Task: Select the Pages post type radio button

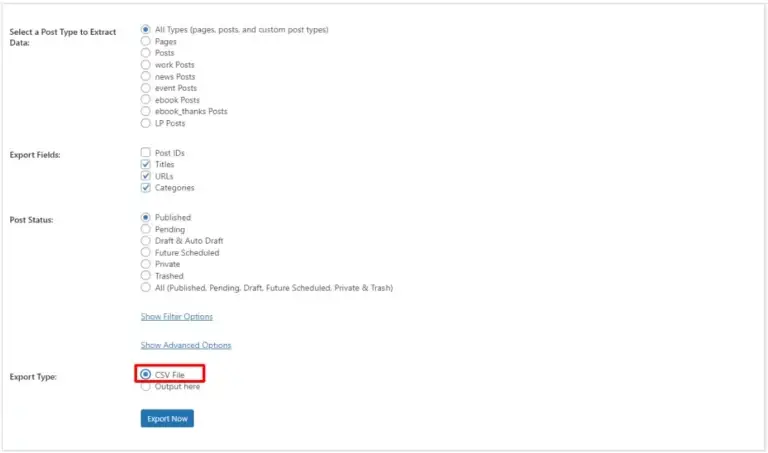Action: [x=146, y=42]
